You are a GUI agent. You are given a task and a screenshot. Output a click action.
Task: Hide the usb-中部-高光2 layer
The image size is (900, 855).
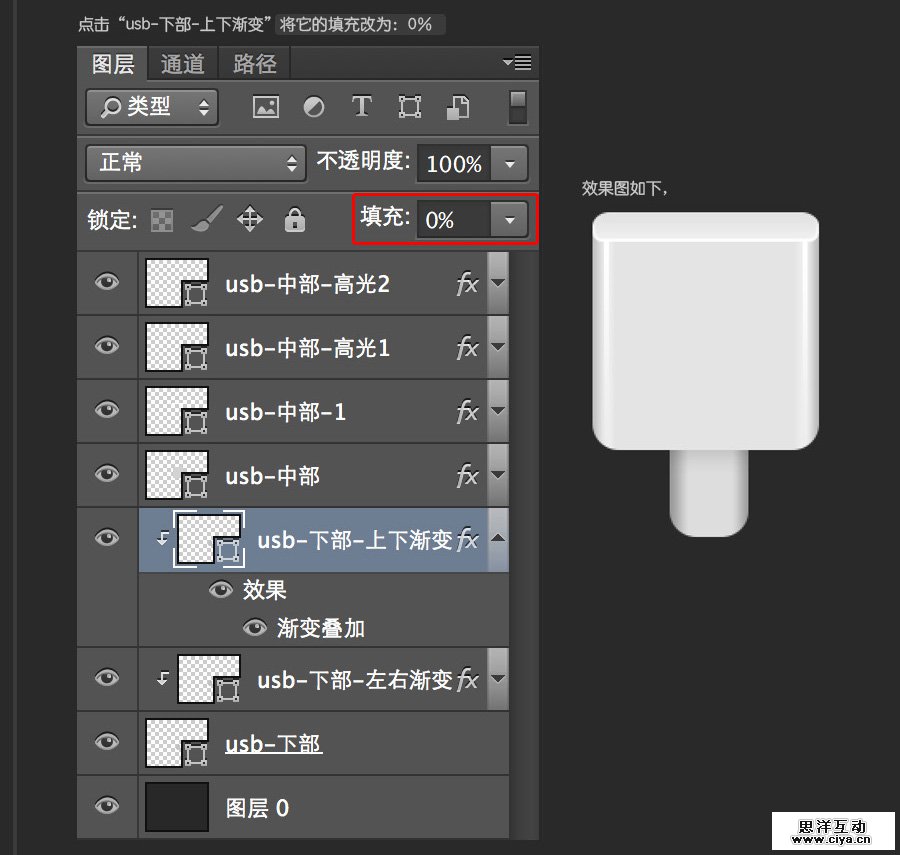tap(106, 283)
